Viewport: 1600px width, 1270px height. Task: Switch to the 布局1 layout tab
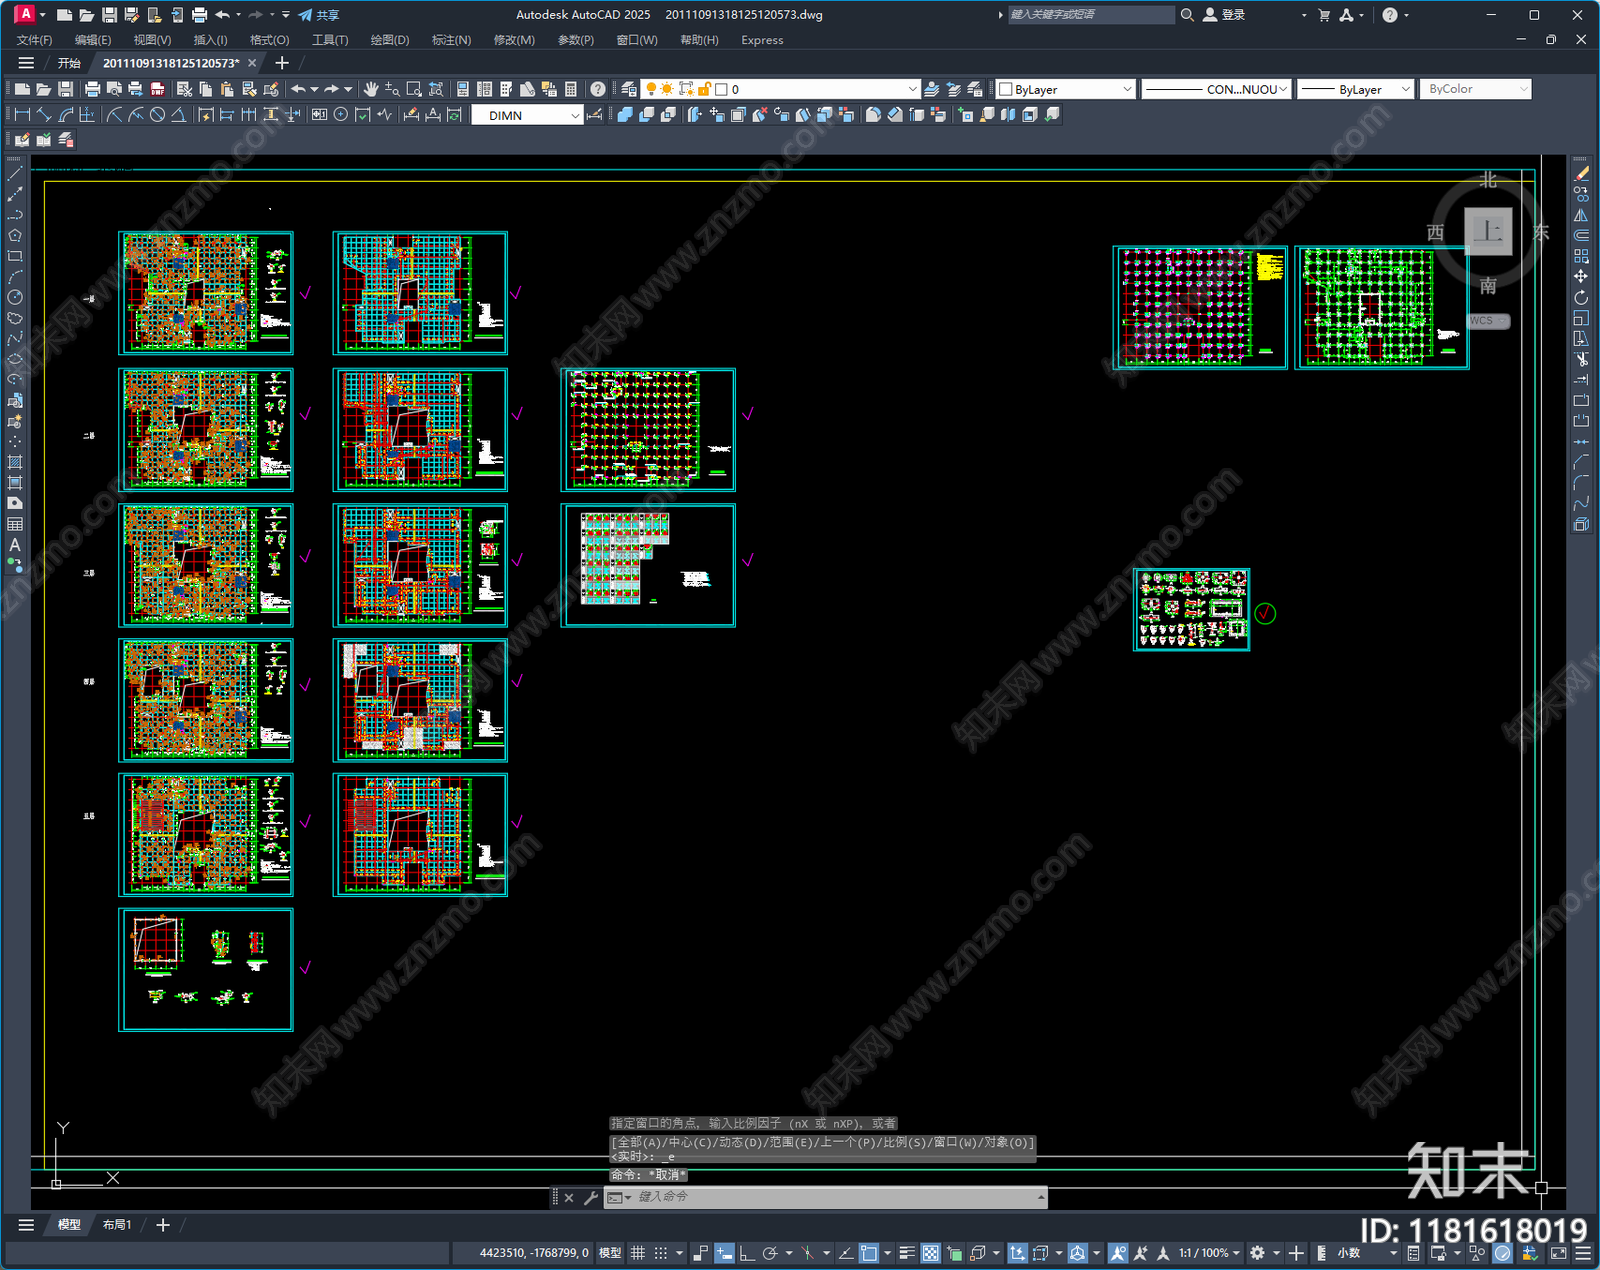tap(117, 1225)
